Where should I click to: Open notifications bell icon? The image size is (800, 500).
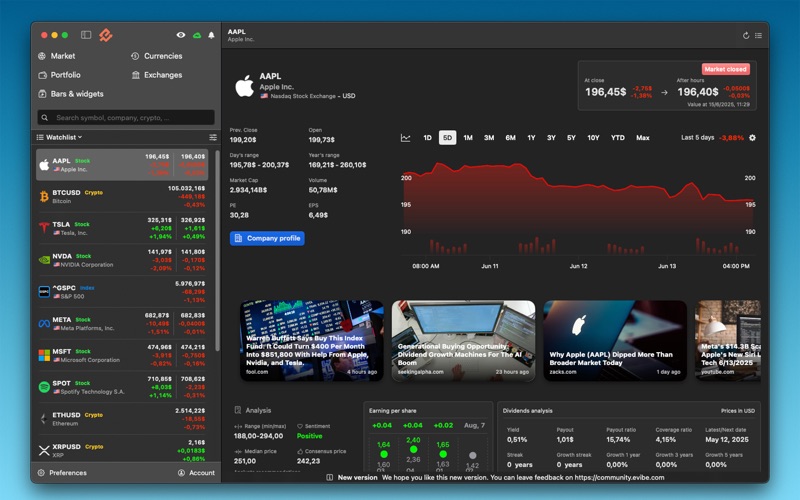[x=211, y=35]
